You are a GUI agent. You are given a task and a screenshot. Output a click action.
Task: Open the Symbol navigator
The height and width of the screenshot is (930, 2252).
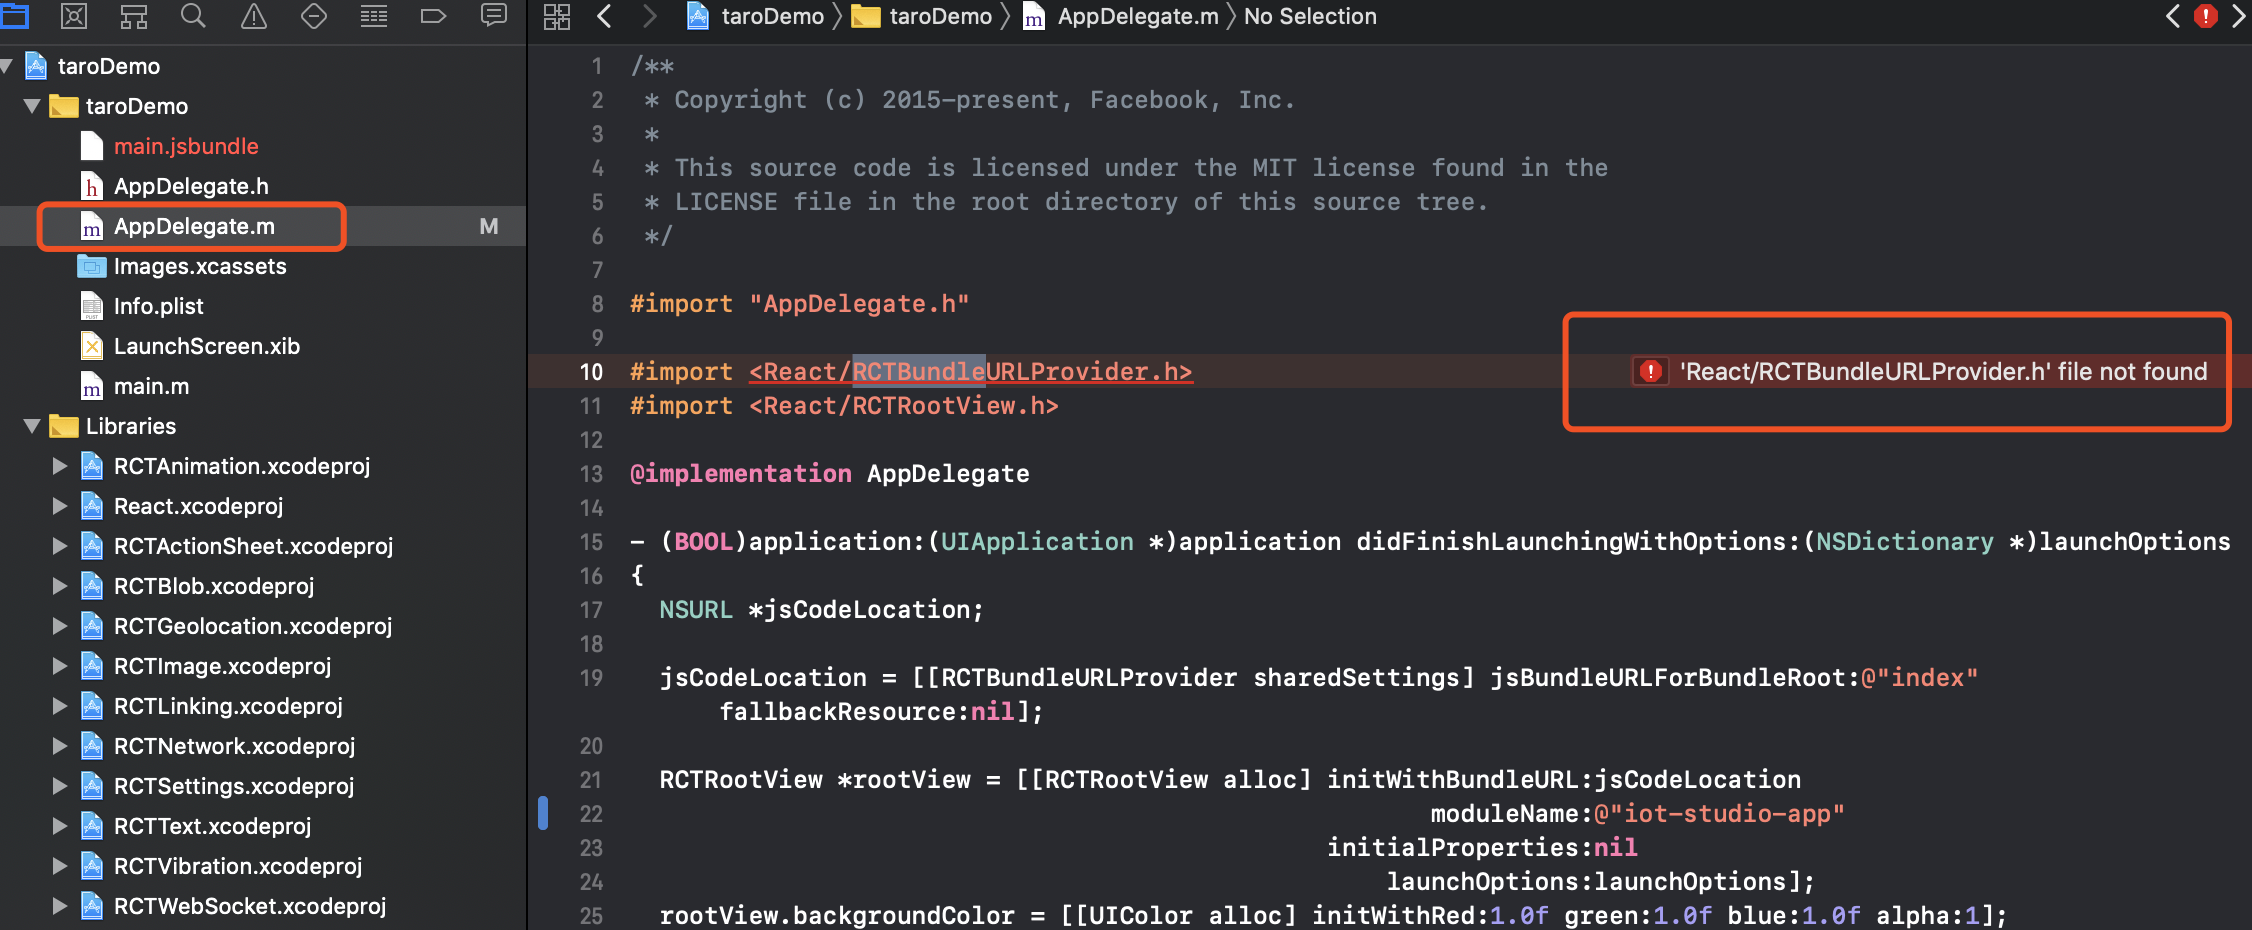coord(133,16)
